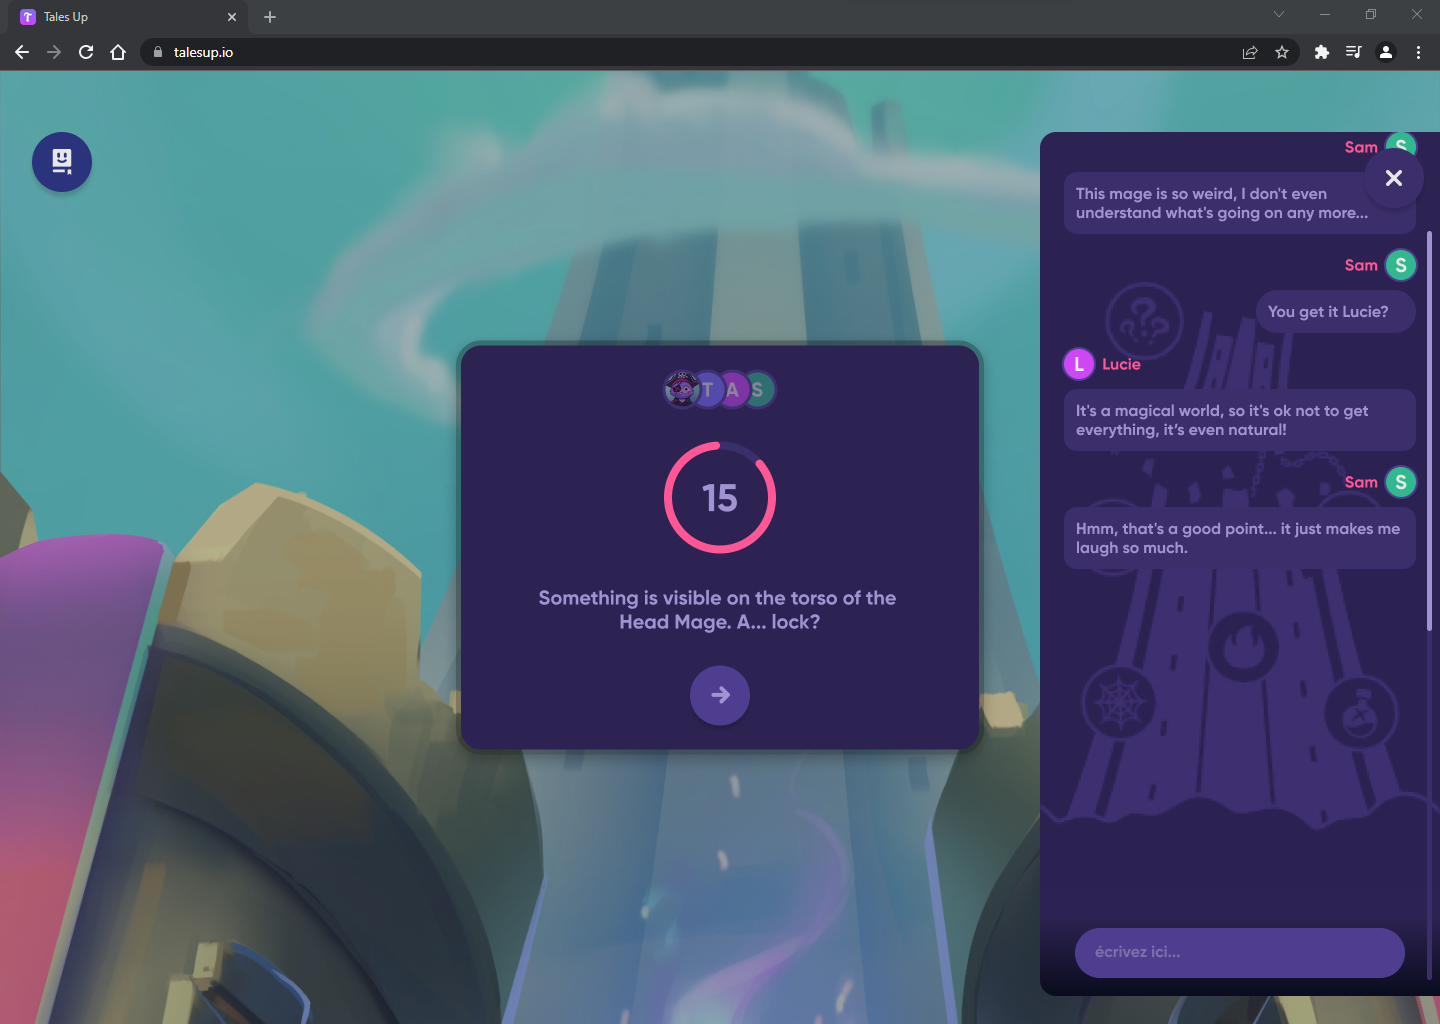The image size is (1440, 1024).
Task: Close the chat panel with the X
Action: coord(1393,177)
